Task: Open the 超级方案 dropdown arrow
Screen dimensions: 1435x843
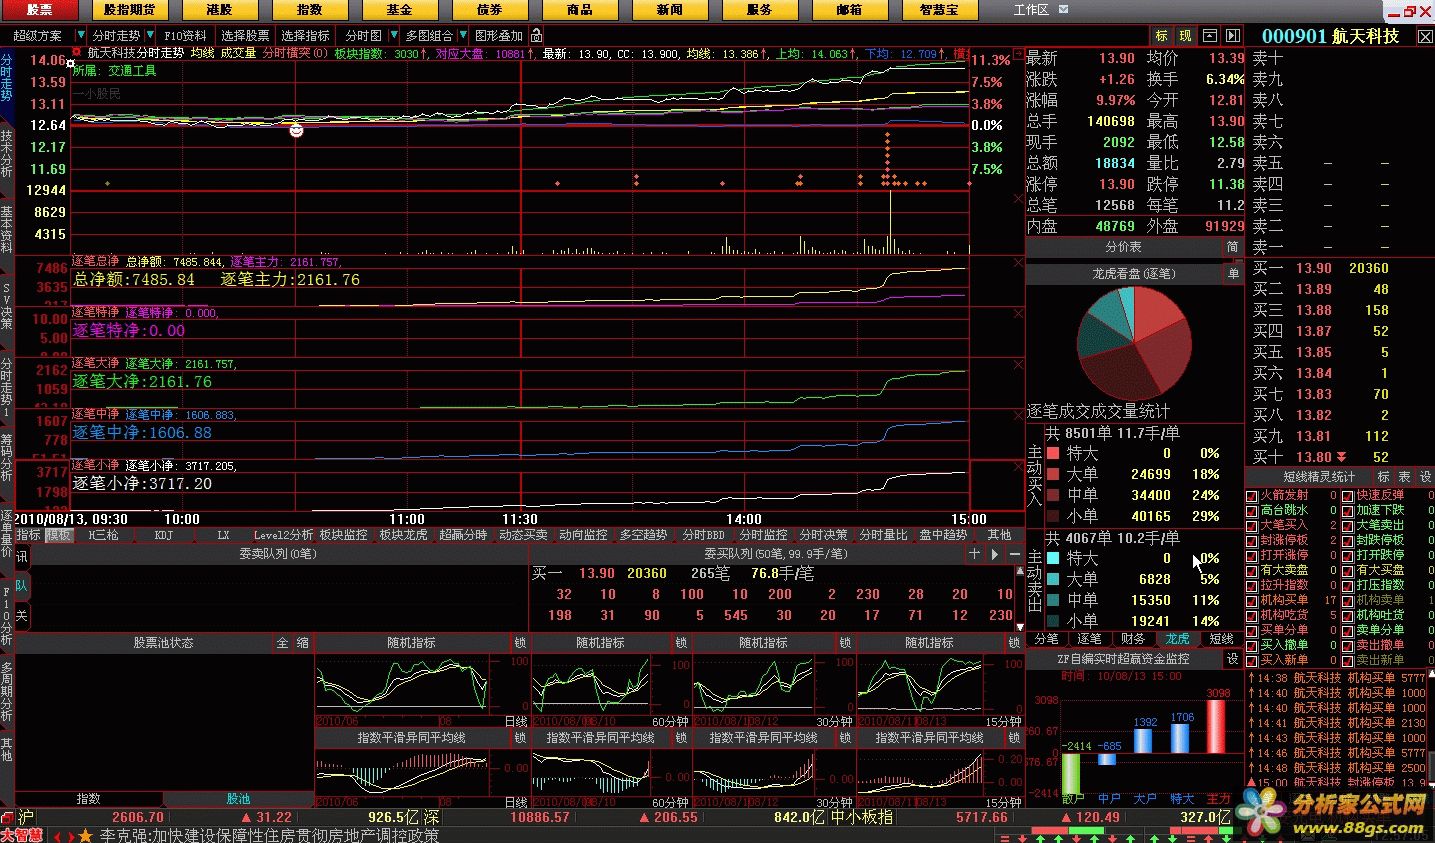Action: pos(81,35)
